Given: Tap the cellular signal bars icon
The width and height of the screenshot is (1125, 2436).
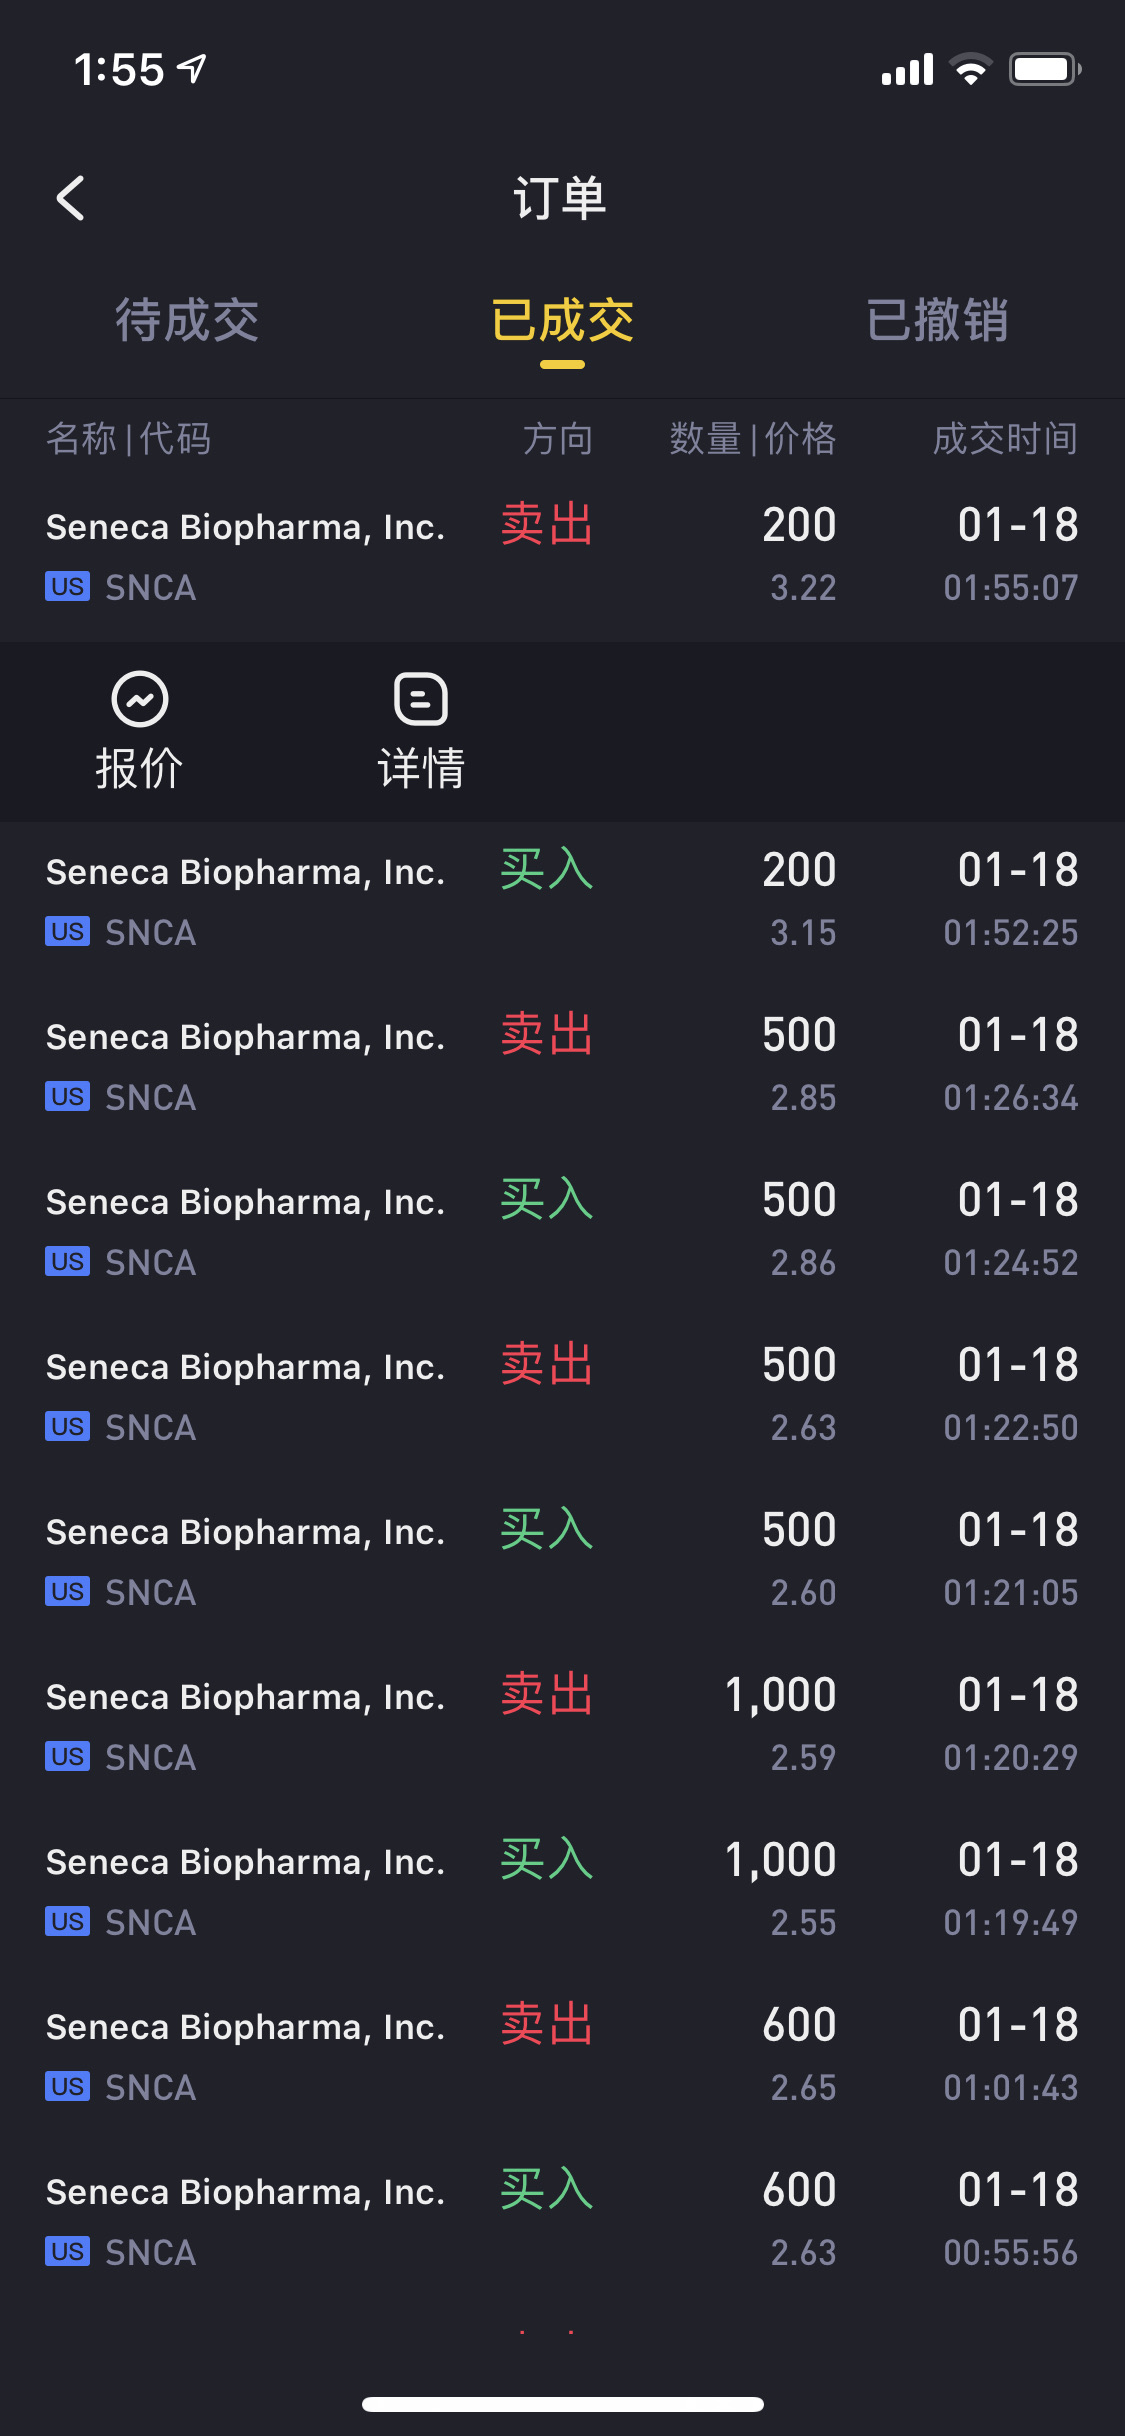Looking at the screenshot, I should click(x=907, y=69).
